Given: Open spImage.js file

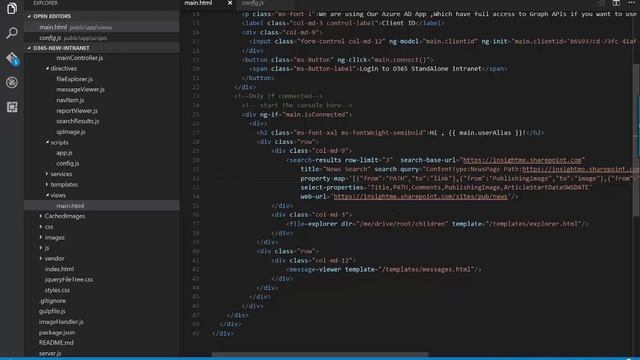Looking at the screenshot, I should click(71, 132).
